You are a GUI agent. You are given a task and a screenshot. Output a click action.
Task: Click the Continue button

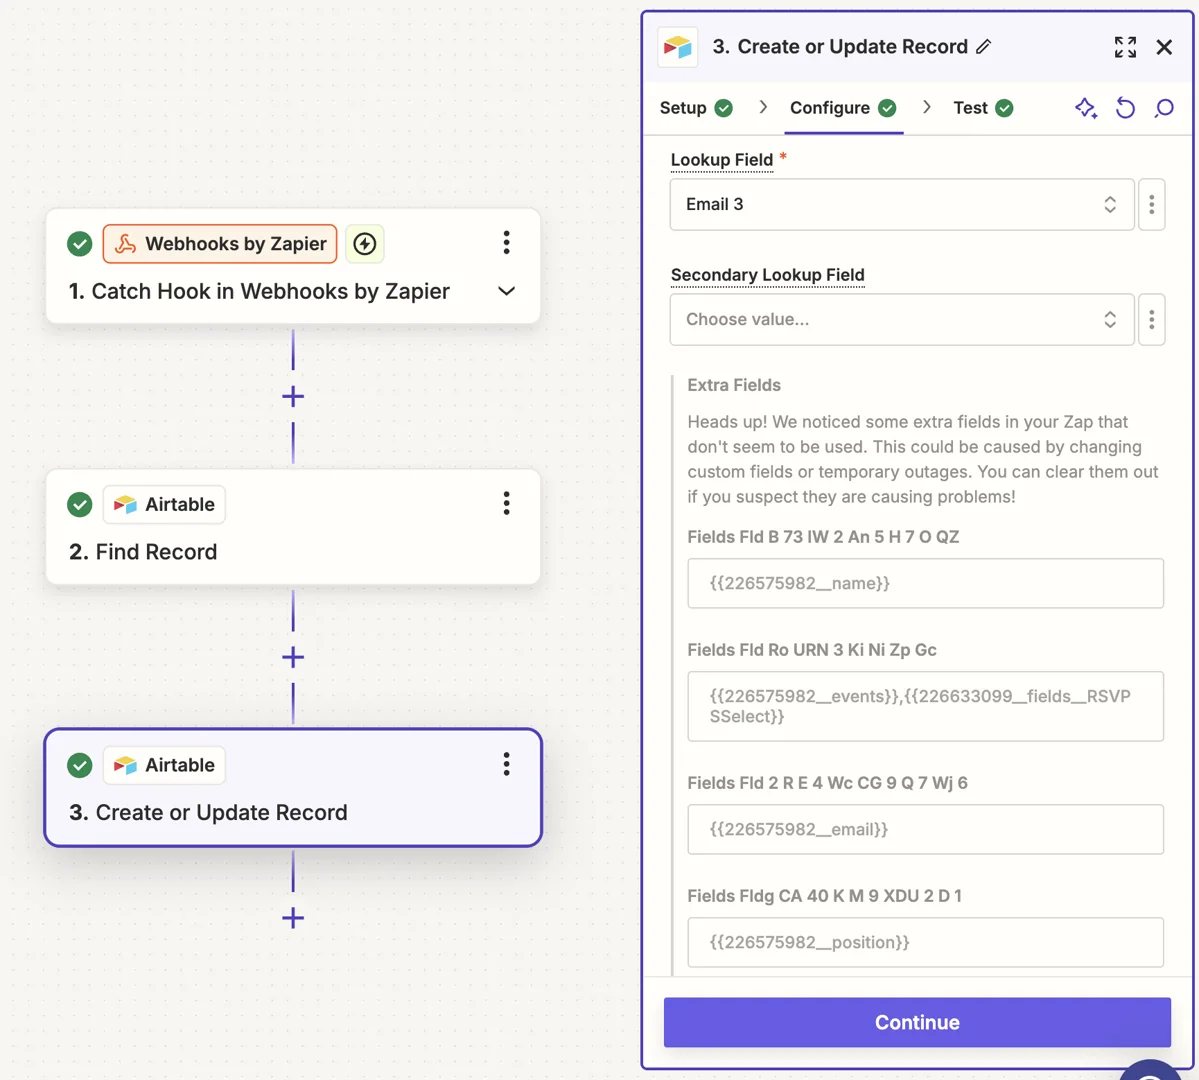pos(916,1022)
